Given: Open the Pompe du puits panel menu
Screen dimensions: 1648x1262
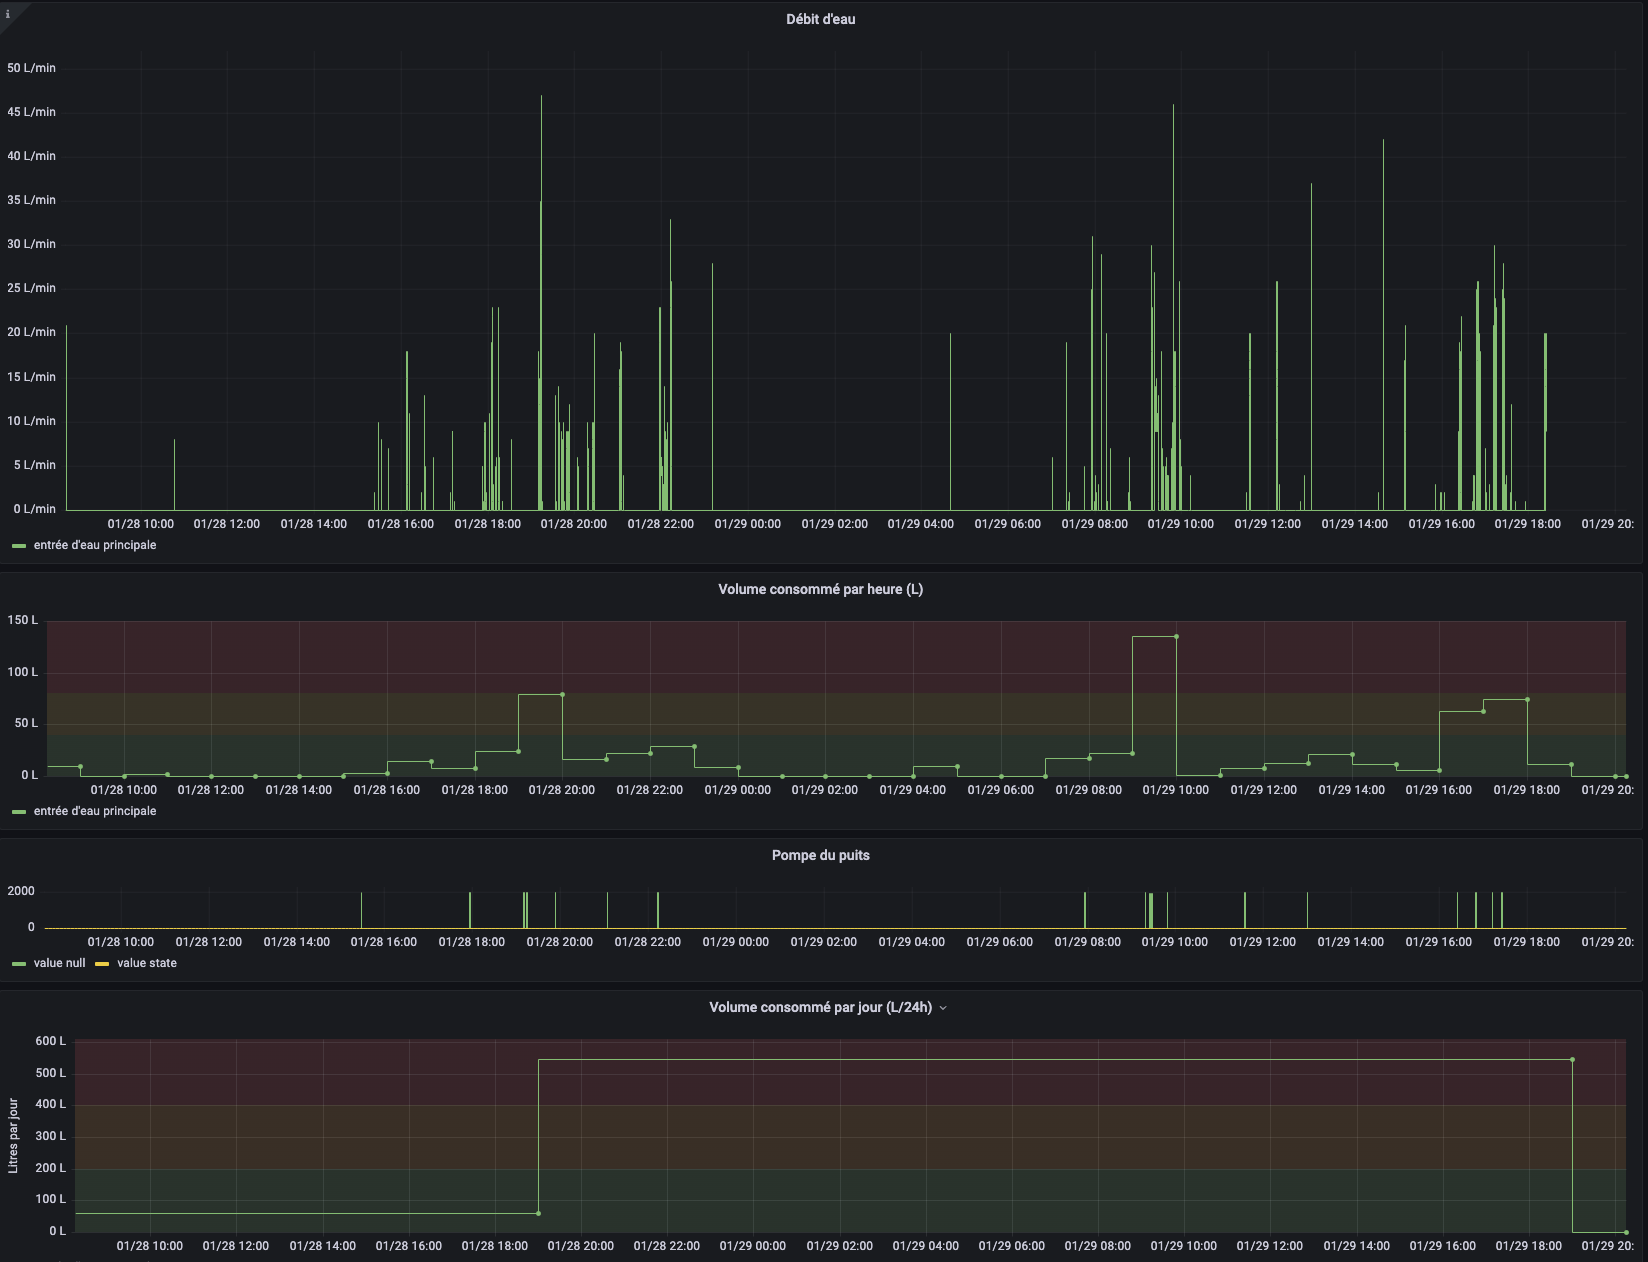Looking at the screenshot, I should click(x=820, y=855).
